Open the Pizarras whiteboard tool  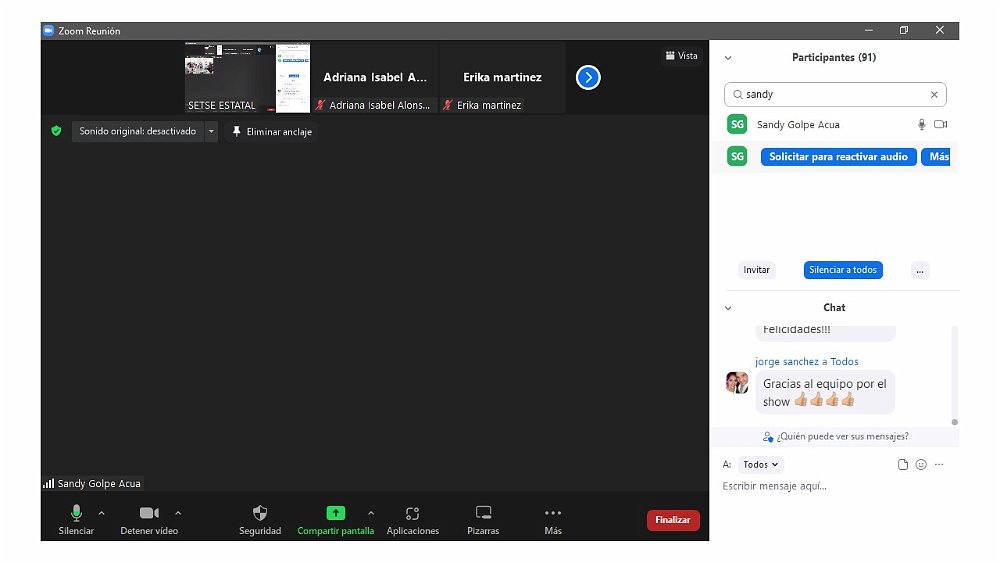(x=483, y=513)
